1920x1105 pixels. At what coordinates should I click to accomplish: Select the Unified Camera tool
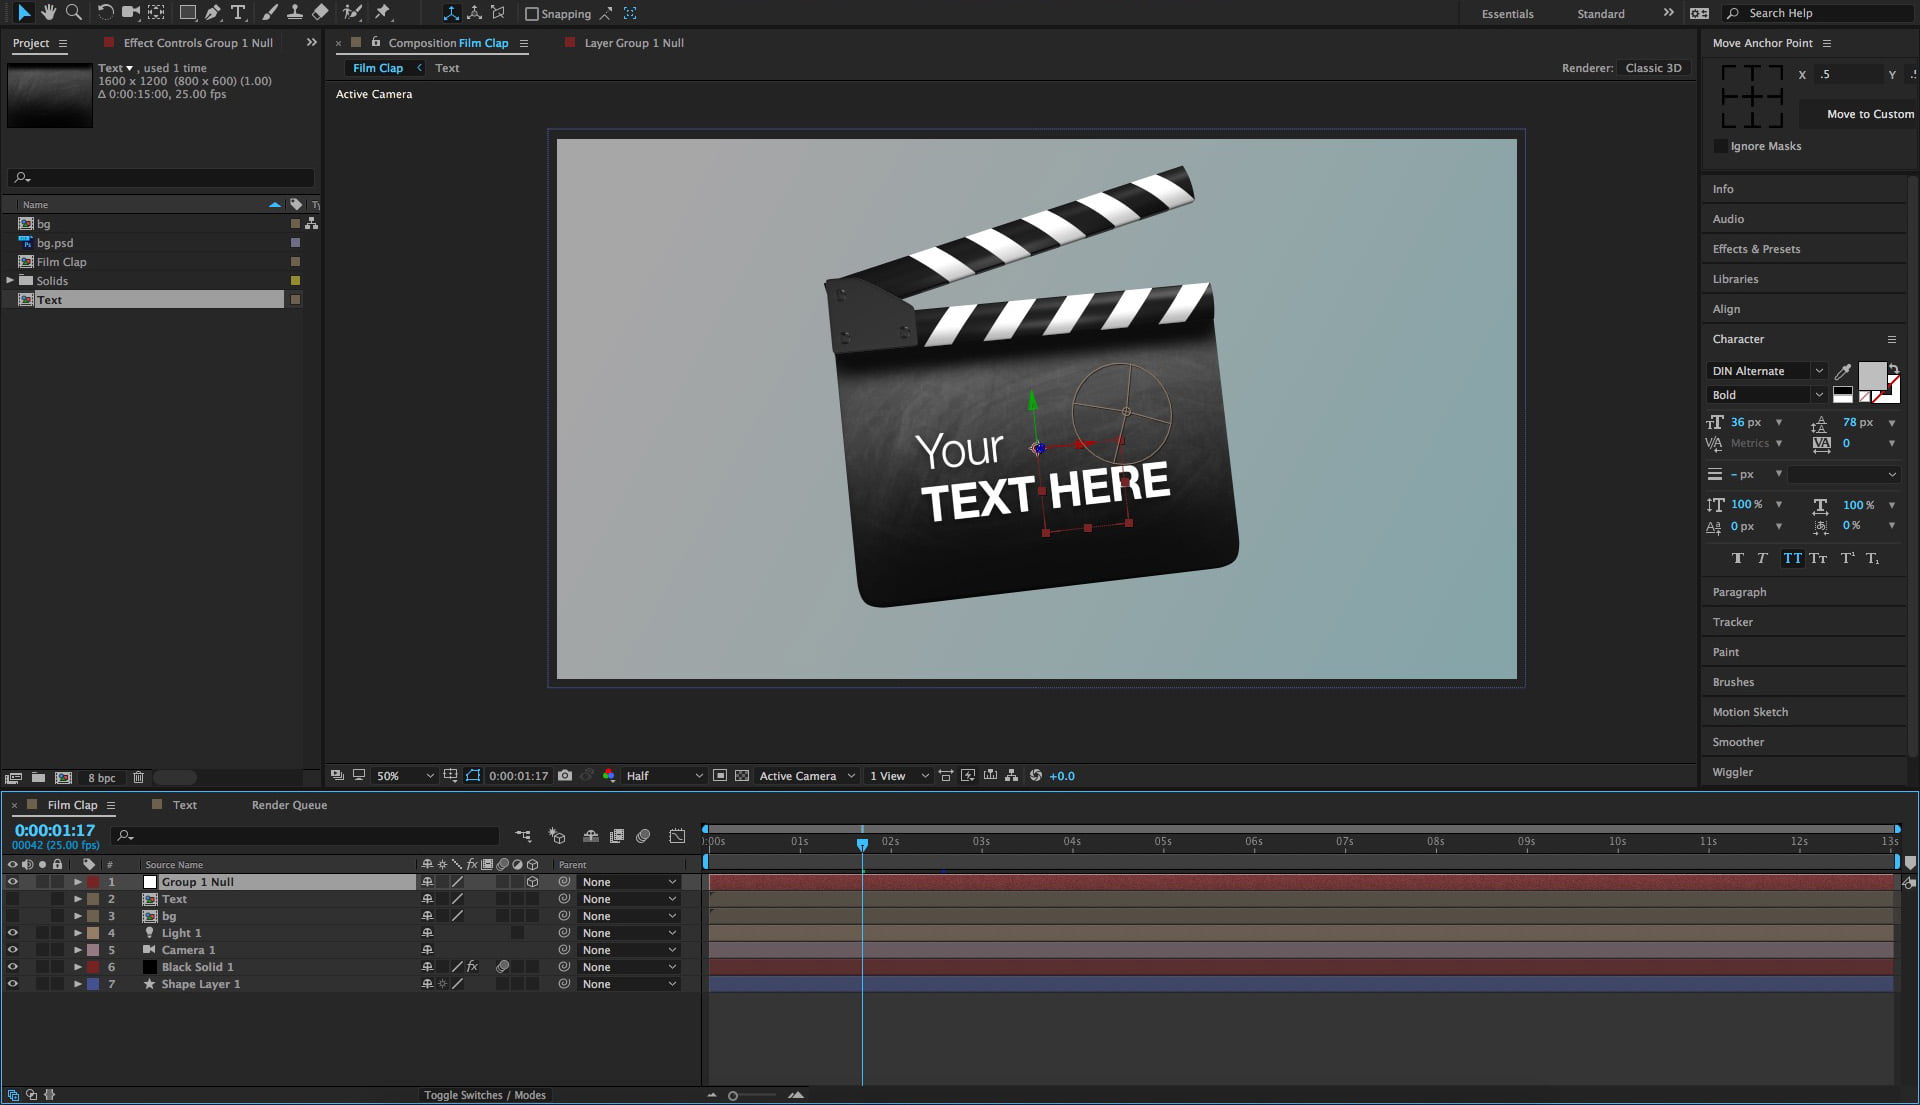coord(130,13)
